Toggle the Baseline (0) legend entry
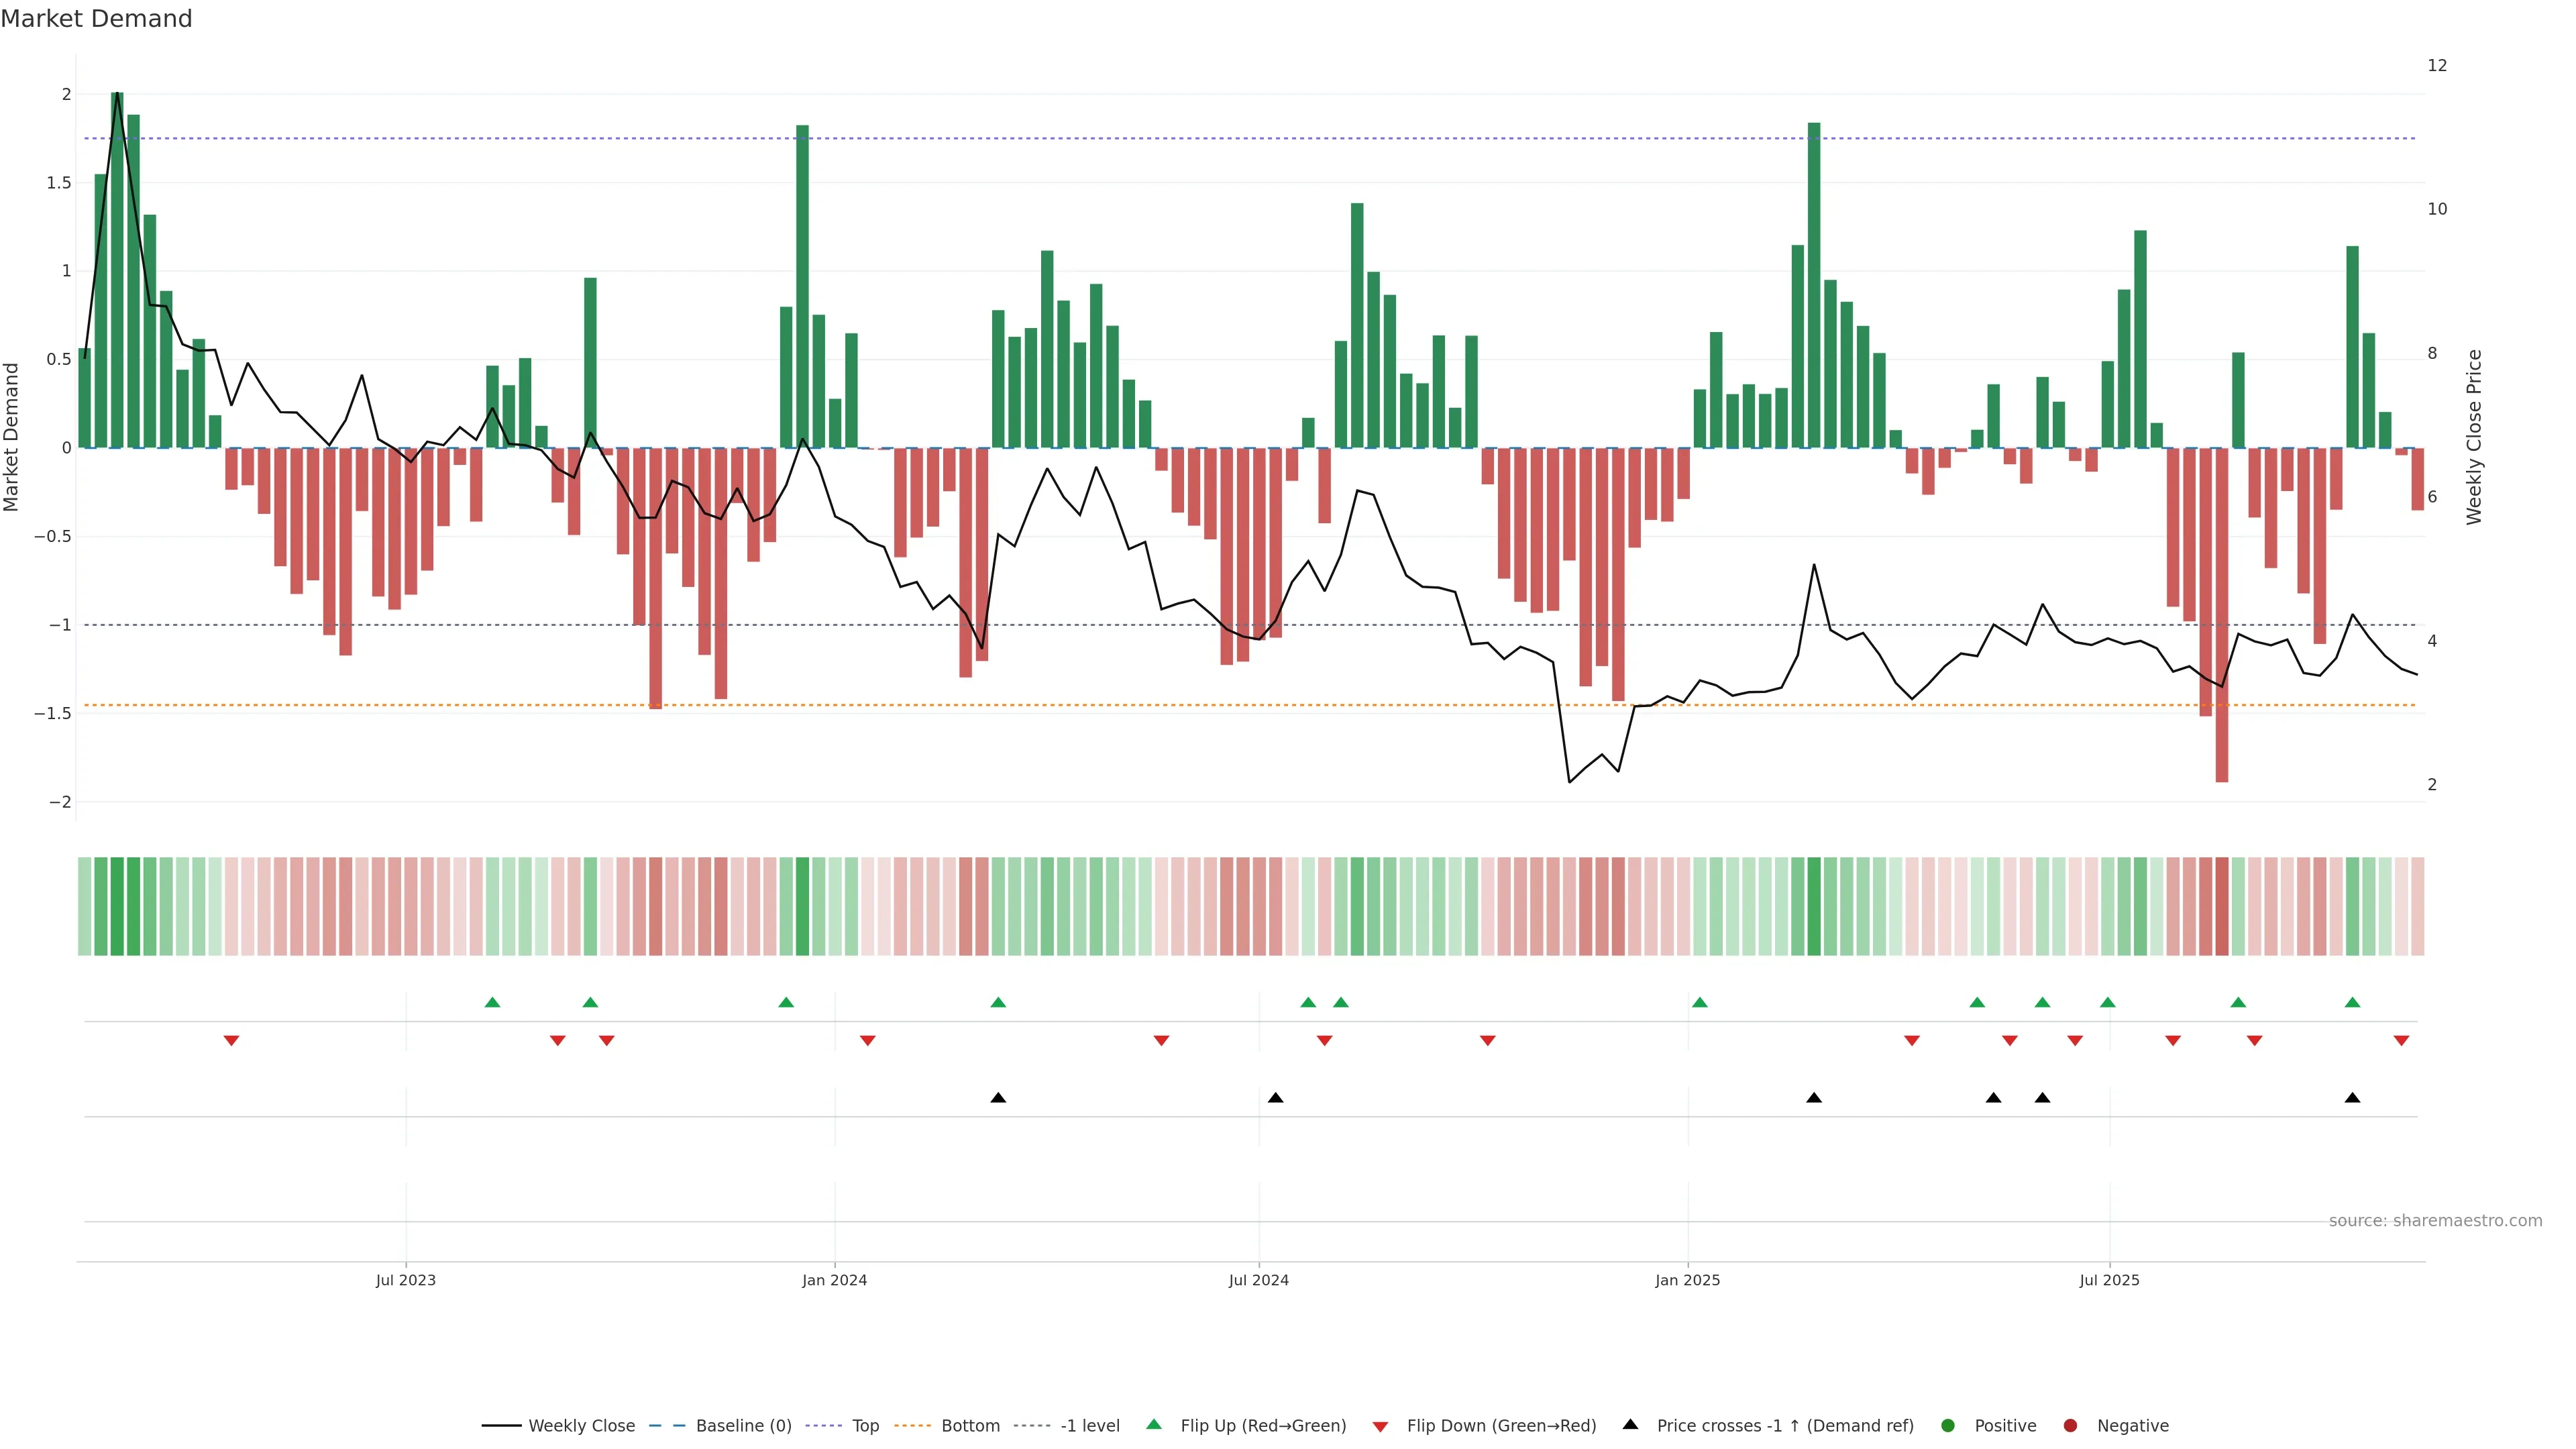Viewport: 2576px width, 1449px height. click(x=743, y=1425)
